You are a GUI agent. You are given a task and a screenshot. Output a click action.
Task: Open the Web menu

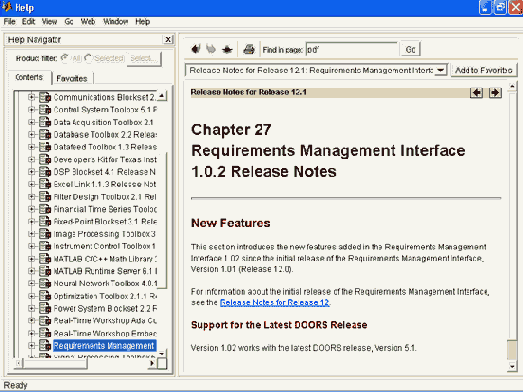coord(88,22)
